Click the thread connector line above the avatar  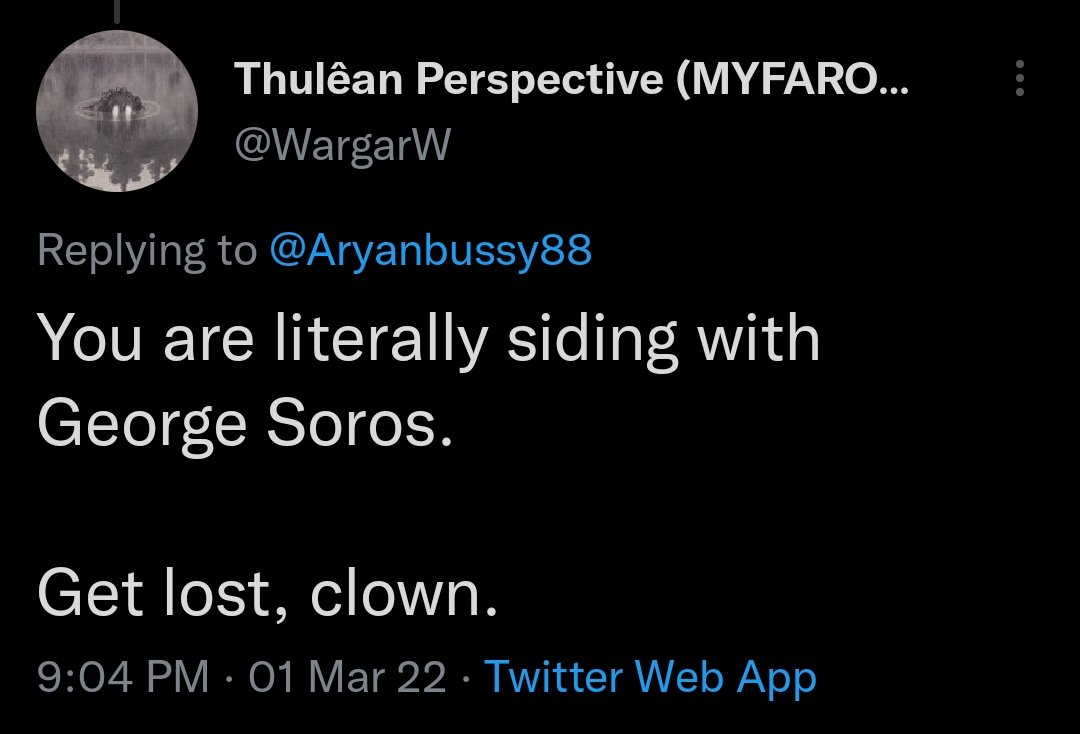[117, 10]
